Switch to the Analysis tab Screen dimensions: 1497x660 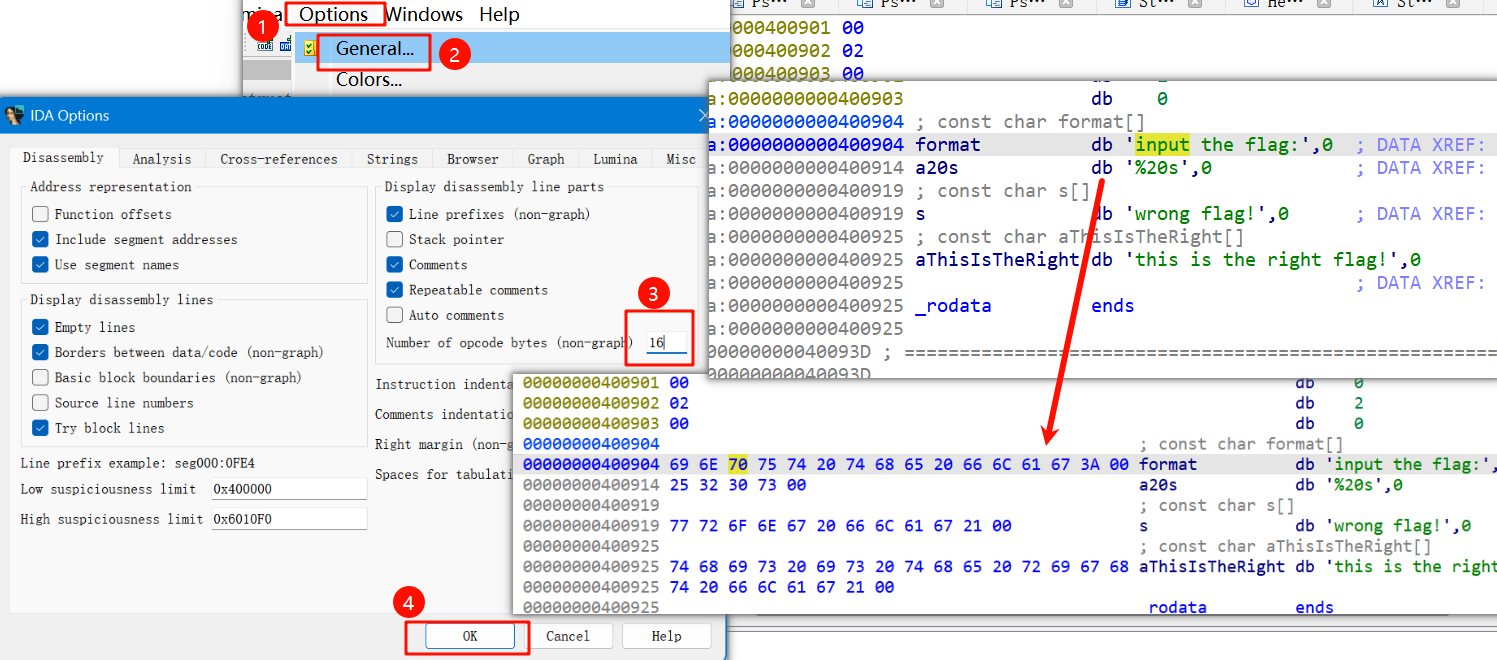tap(161, 159)
